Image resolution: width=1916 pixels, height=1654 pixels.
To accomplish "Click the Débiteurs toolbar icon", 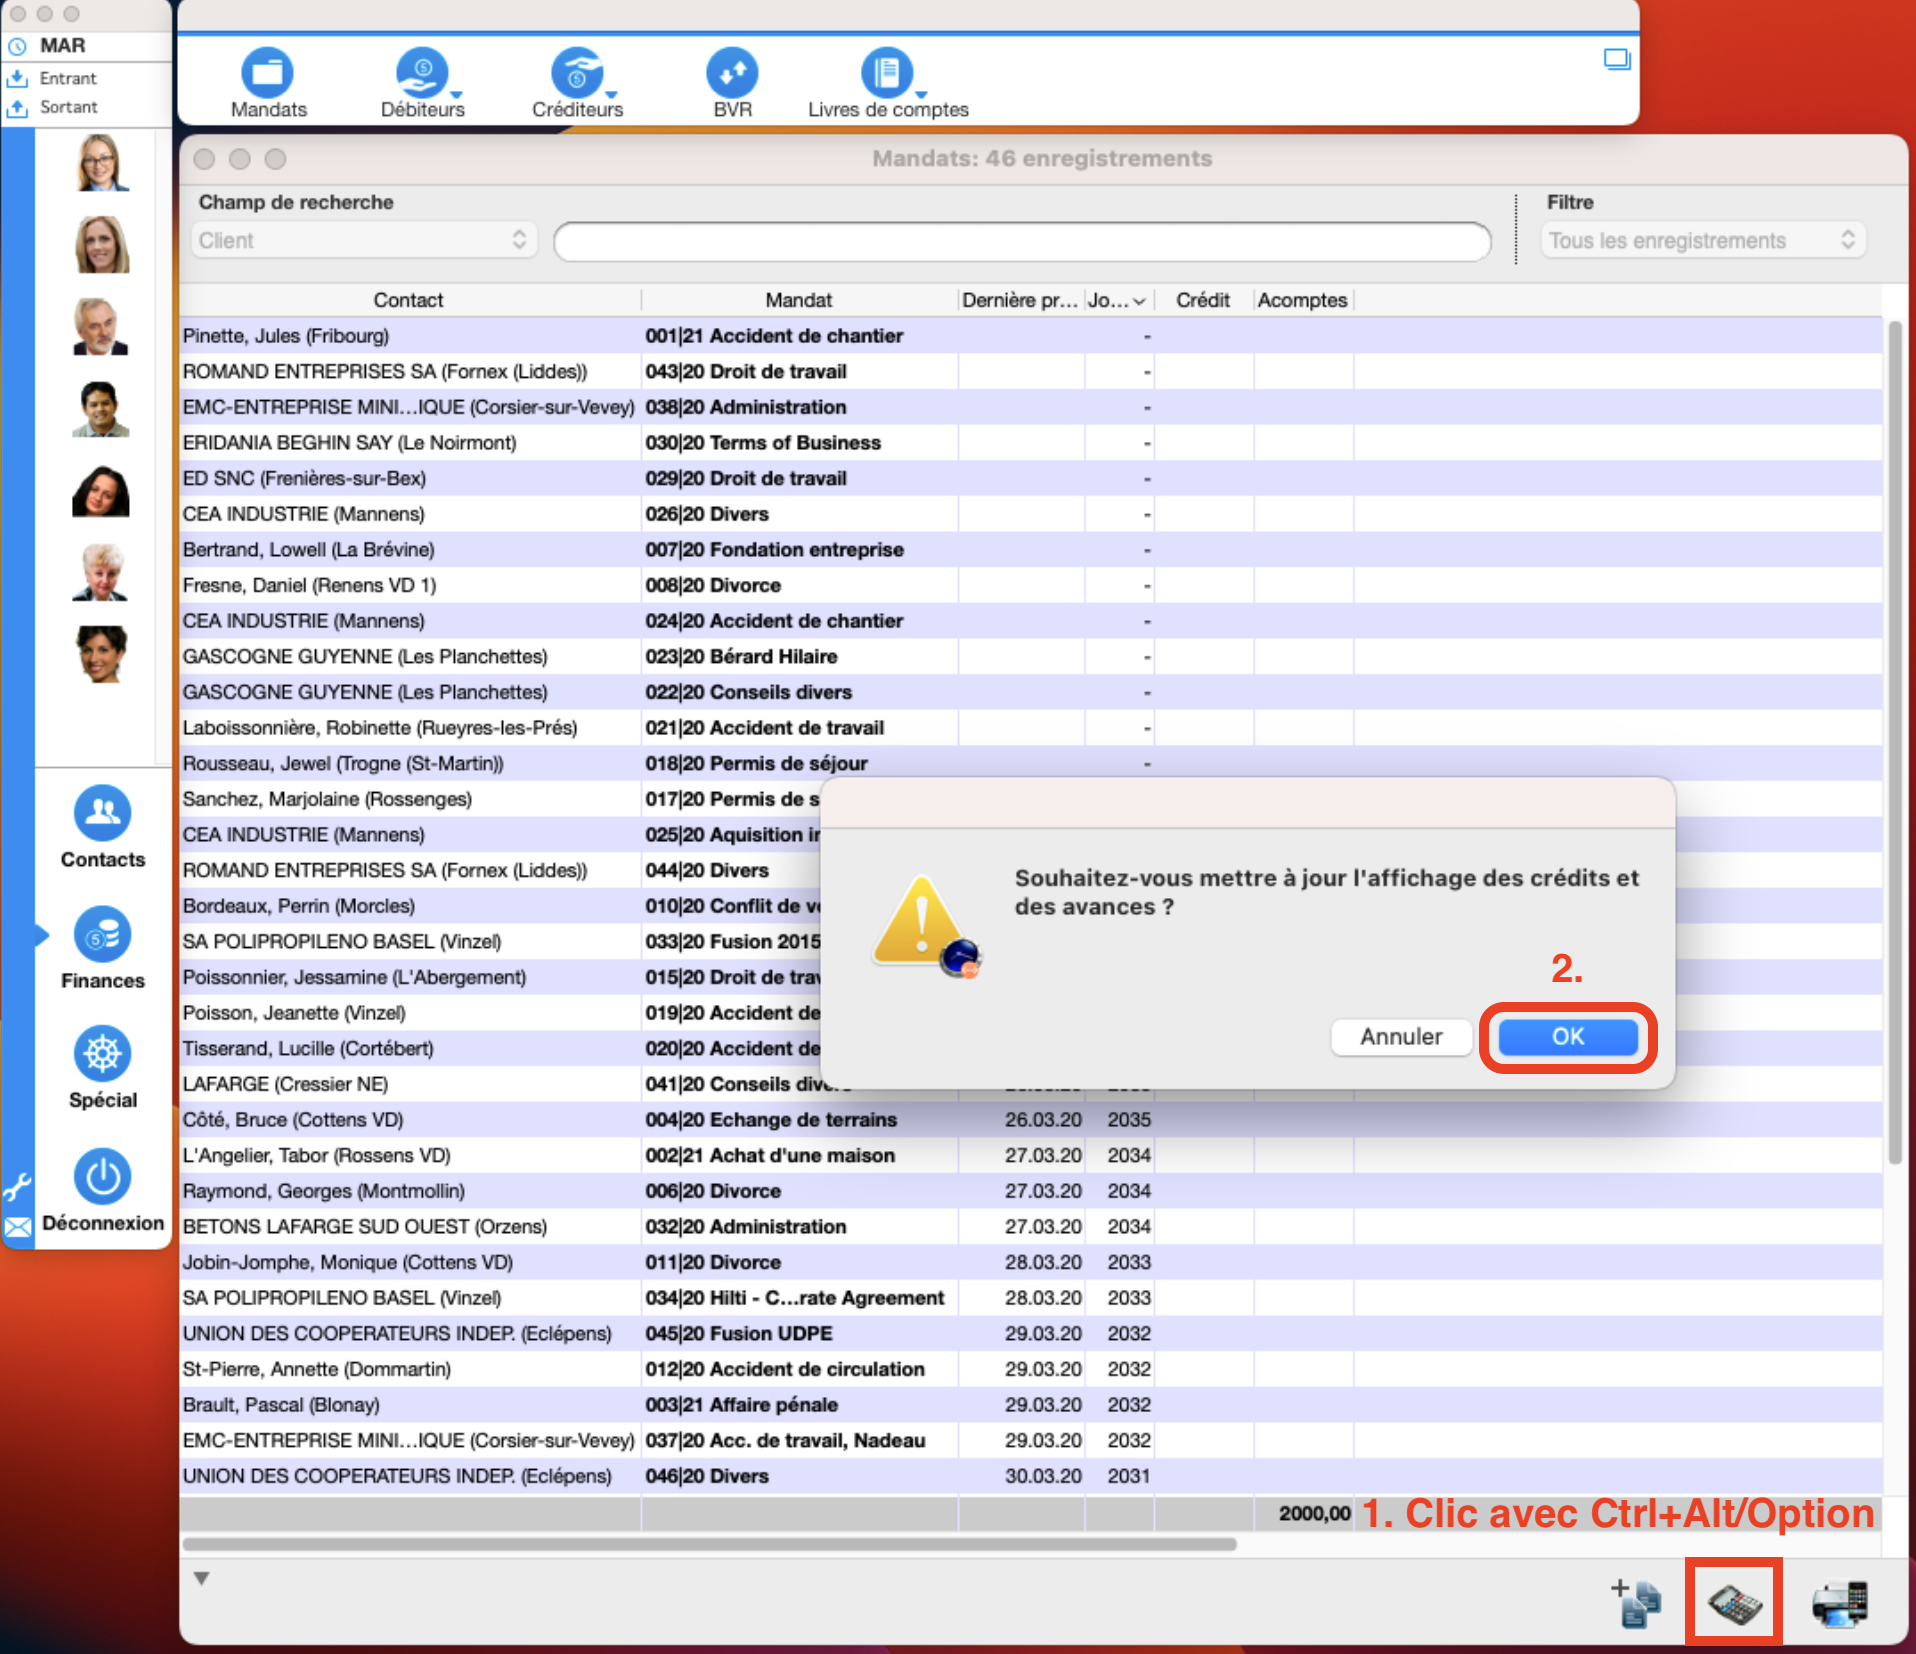I will (421, 74).
